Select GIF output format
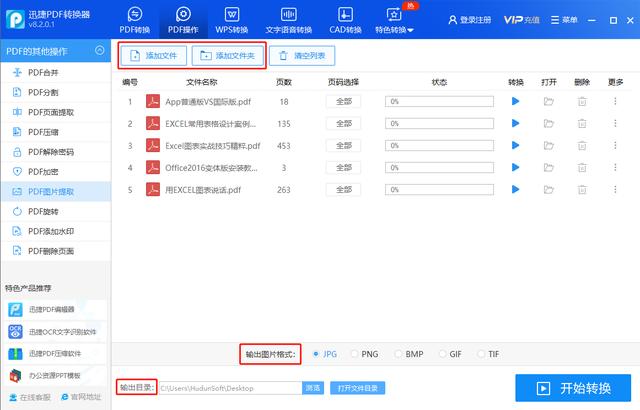The height and width of the screenshot is (410, 640). tap(450, 354)
